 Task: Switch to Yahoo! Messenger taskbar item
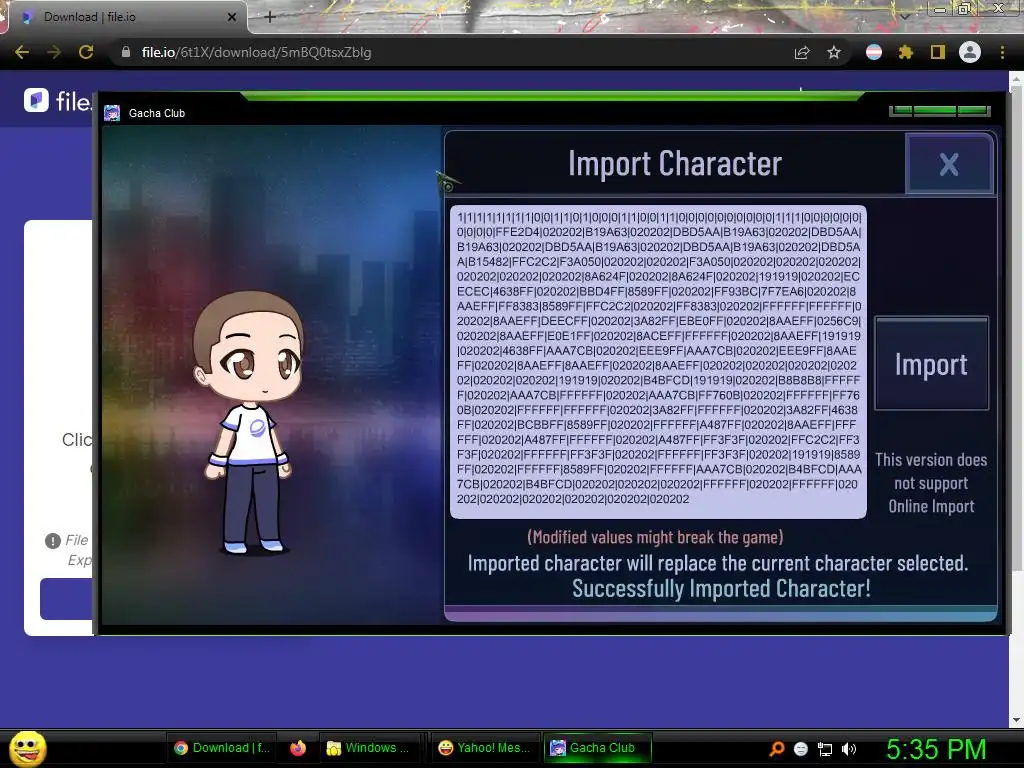(x=485, y=748)
